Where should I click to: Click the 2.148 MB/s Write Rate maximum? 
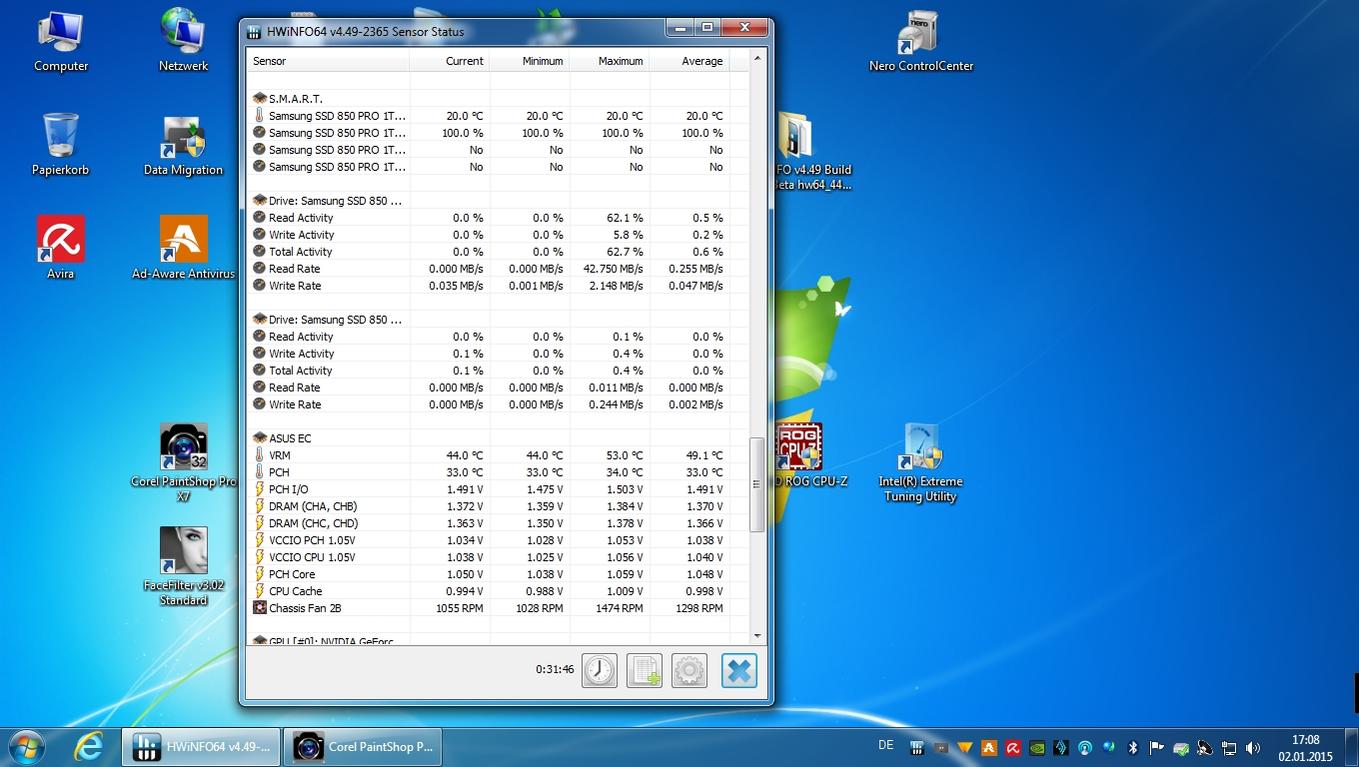(x=616, y=286)
